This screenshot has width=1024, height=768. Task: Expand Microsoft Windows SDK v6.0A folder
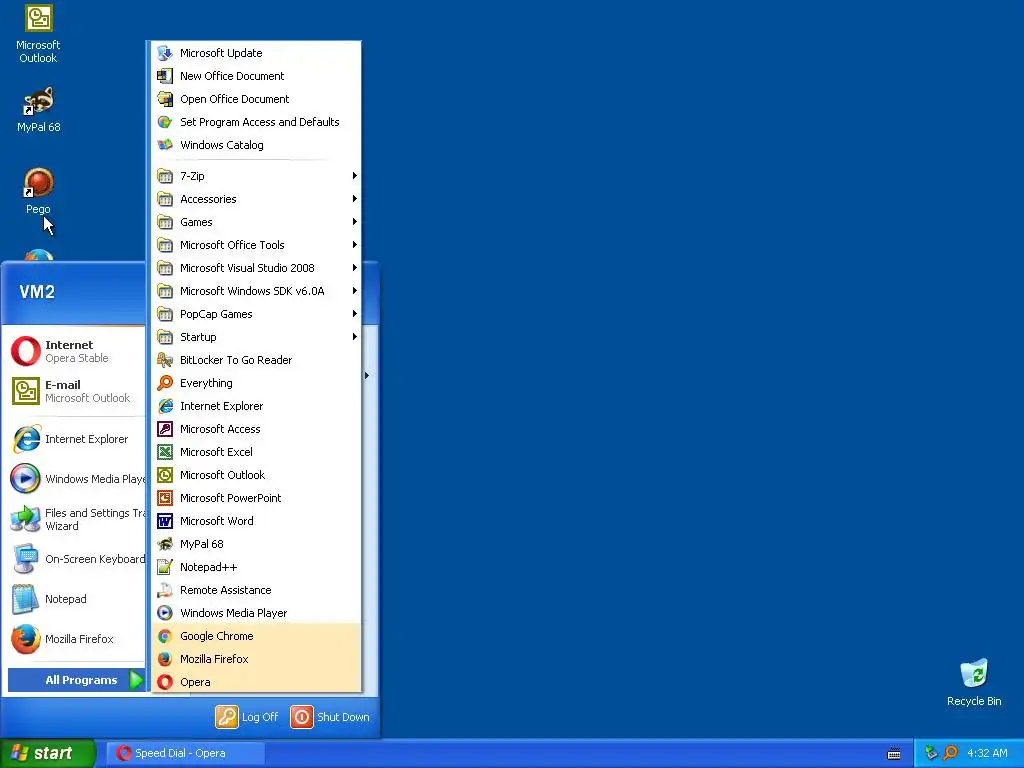pyautogui.click(x=256, y=291)
